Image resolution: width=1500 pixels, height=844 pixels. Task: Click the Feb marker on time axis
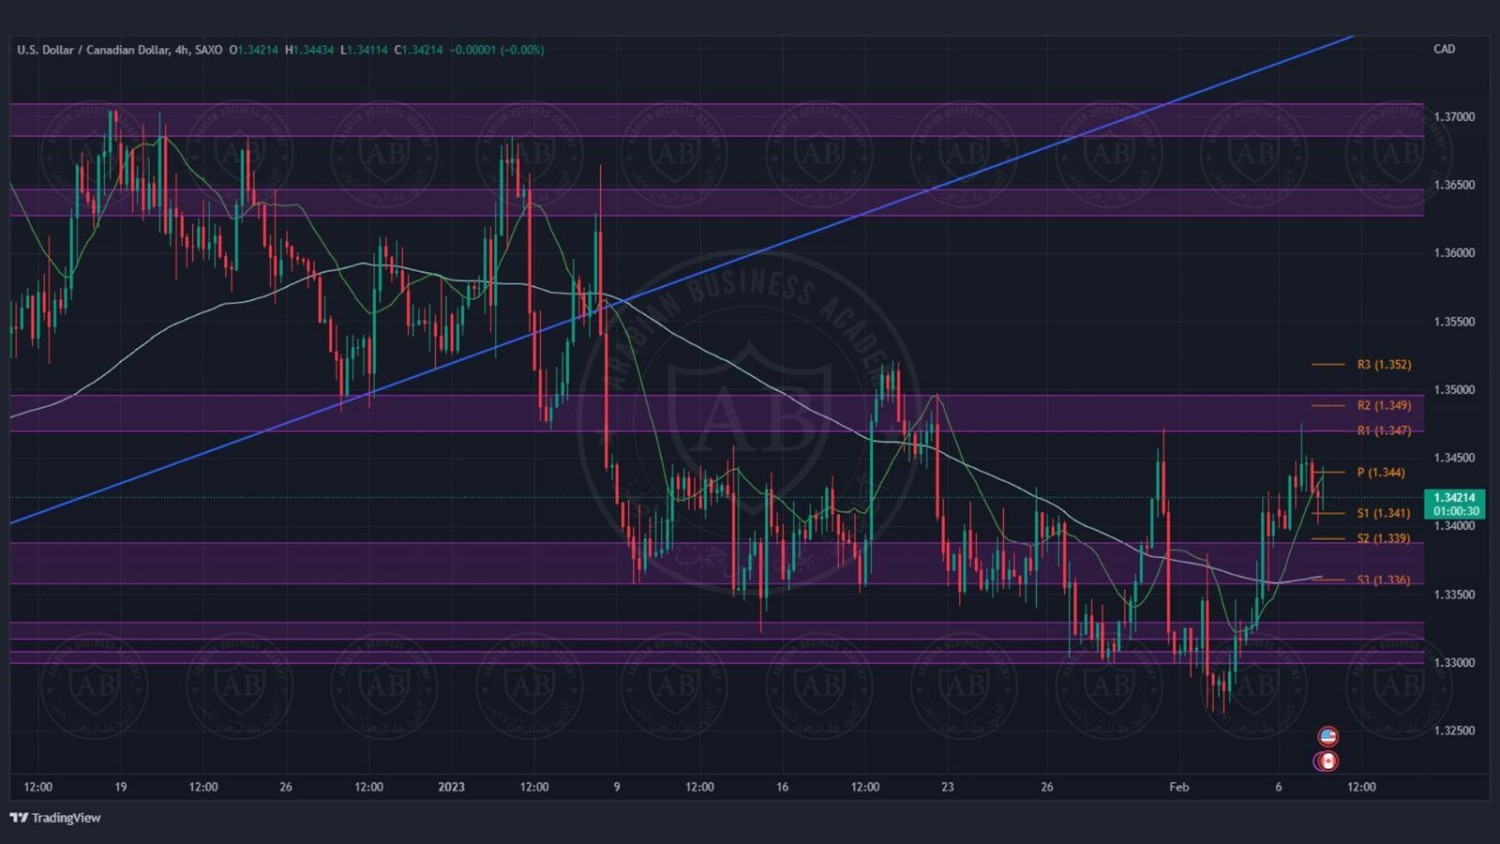tap(1179, 787)
